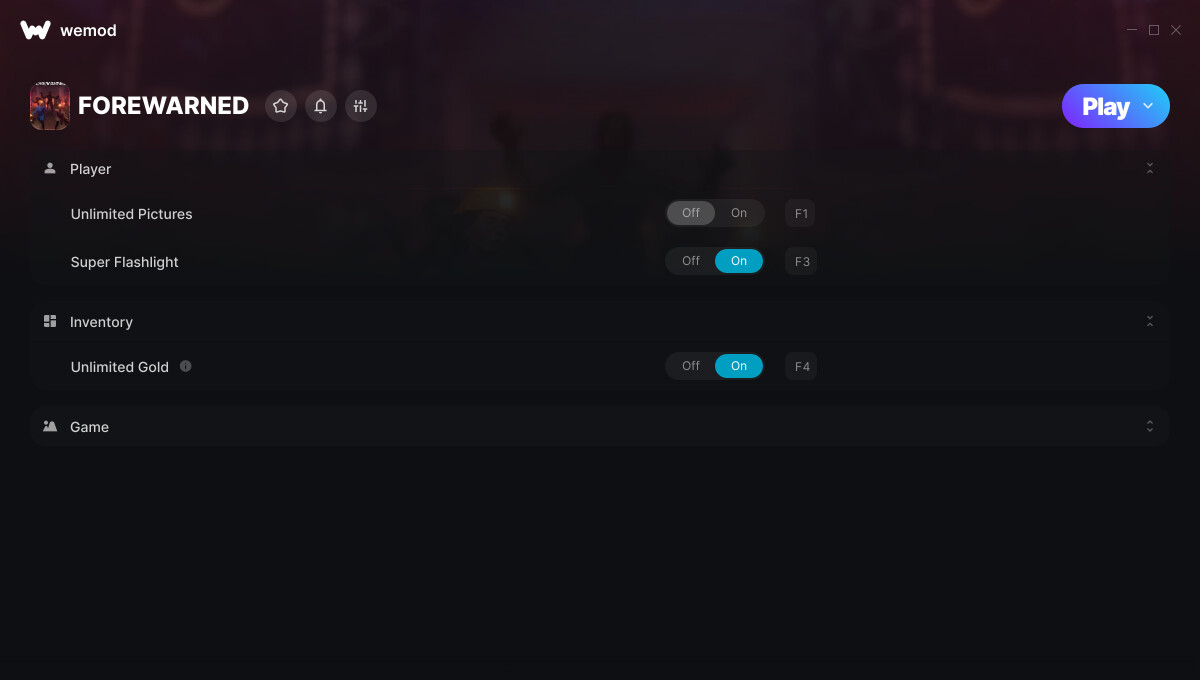The width and height of the screenshot is (1200, 680).
Task: Click the Inventory category grid icon
Action: pos(50,321)
